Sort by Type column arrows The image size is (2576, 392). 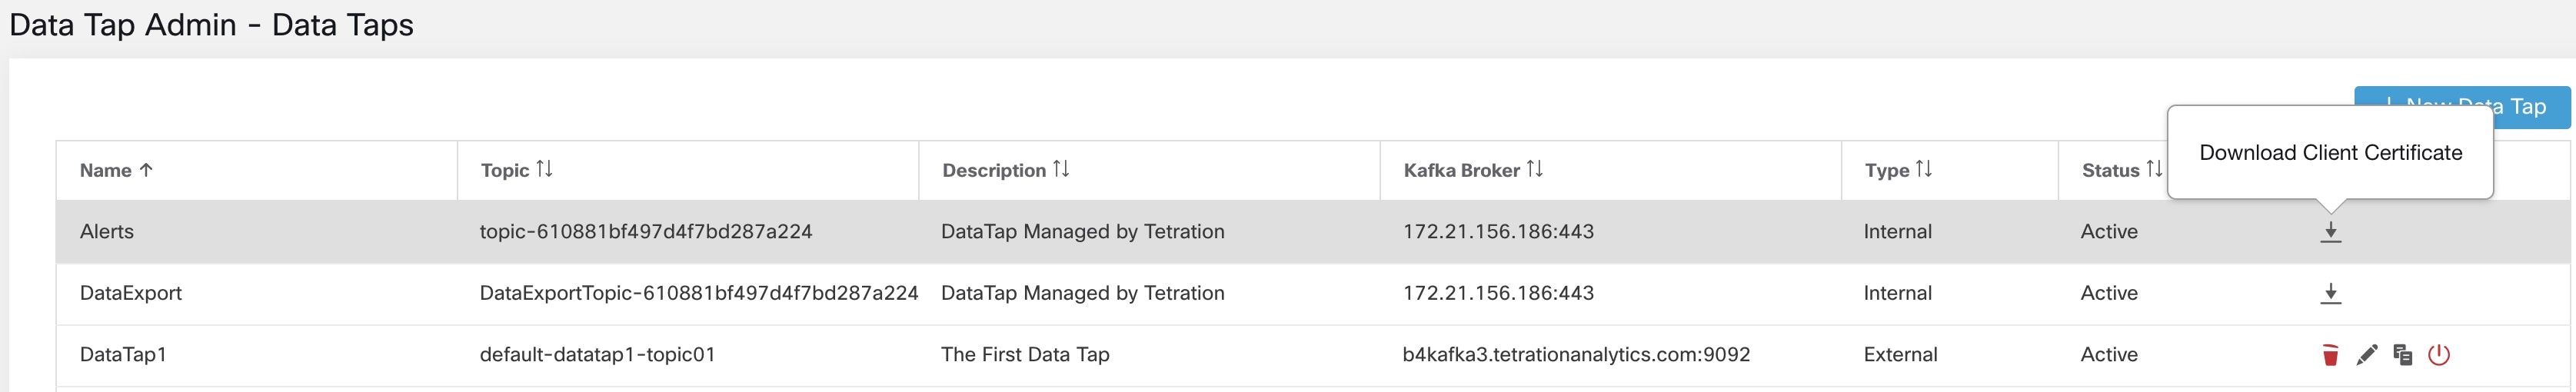(1923, 169)
